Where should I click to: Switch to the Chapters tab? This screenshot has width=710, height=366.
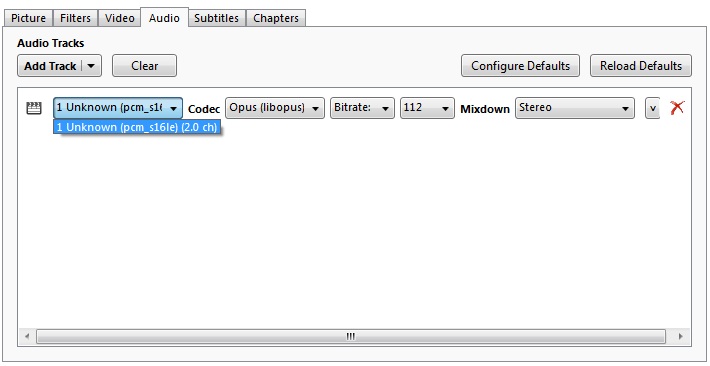click(276, 18)
